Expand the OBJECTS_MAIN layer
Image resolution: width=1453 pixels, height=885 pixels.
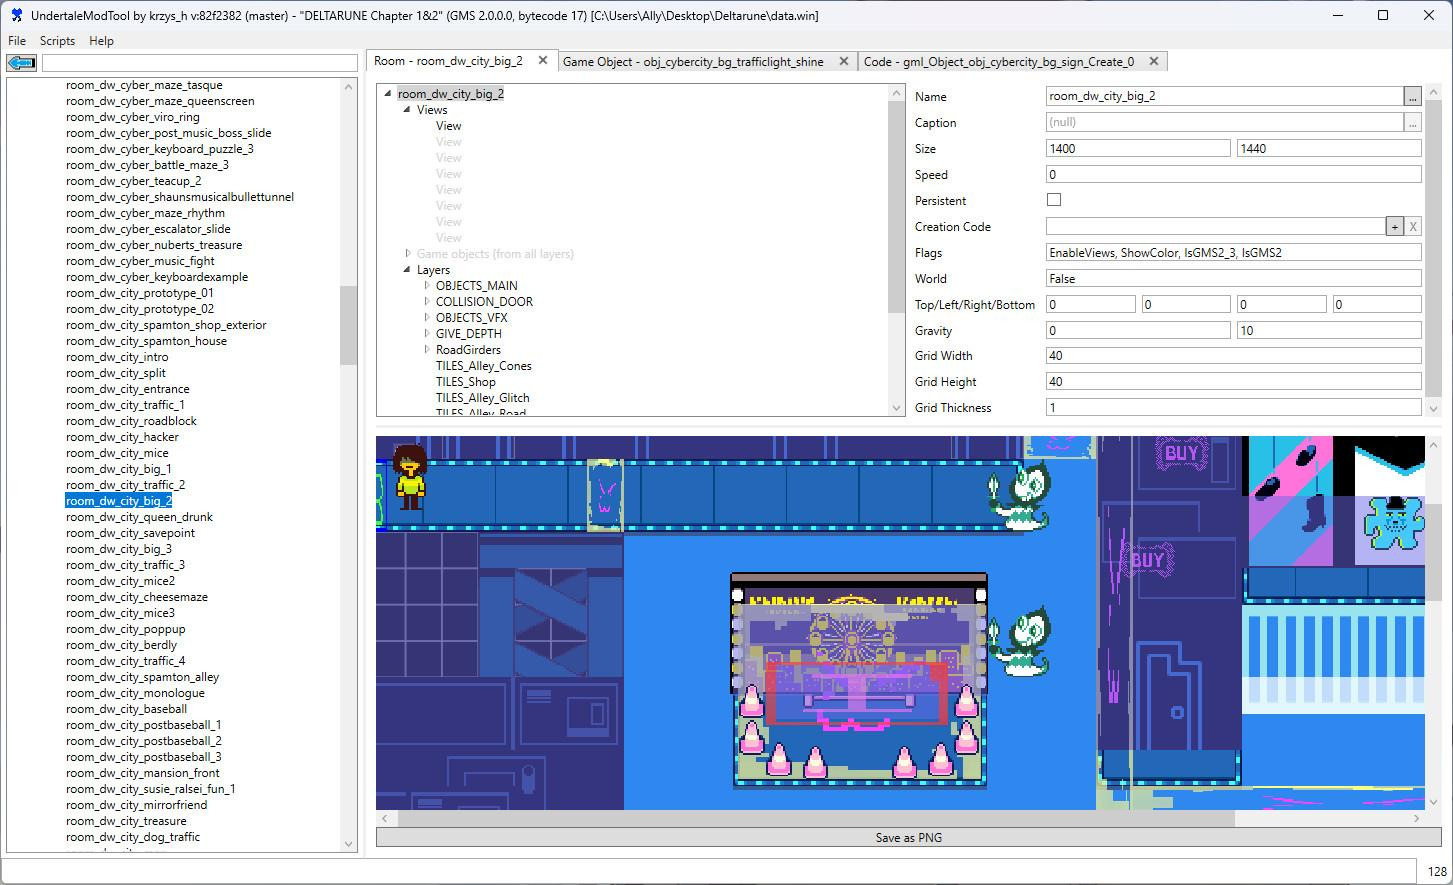[x=427, y=286]
